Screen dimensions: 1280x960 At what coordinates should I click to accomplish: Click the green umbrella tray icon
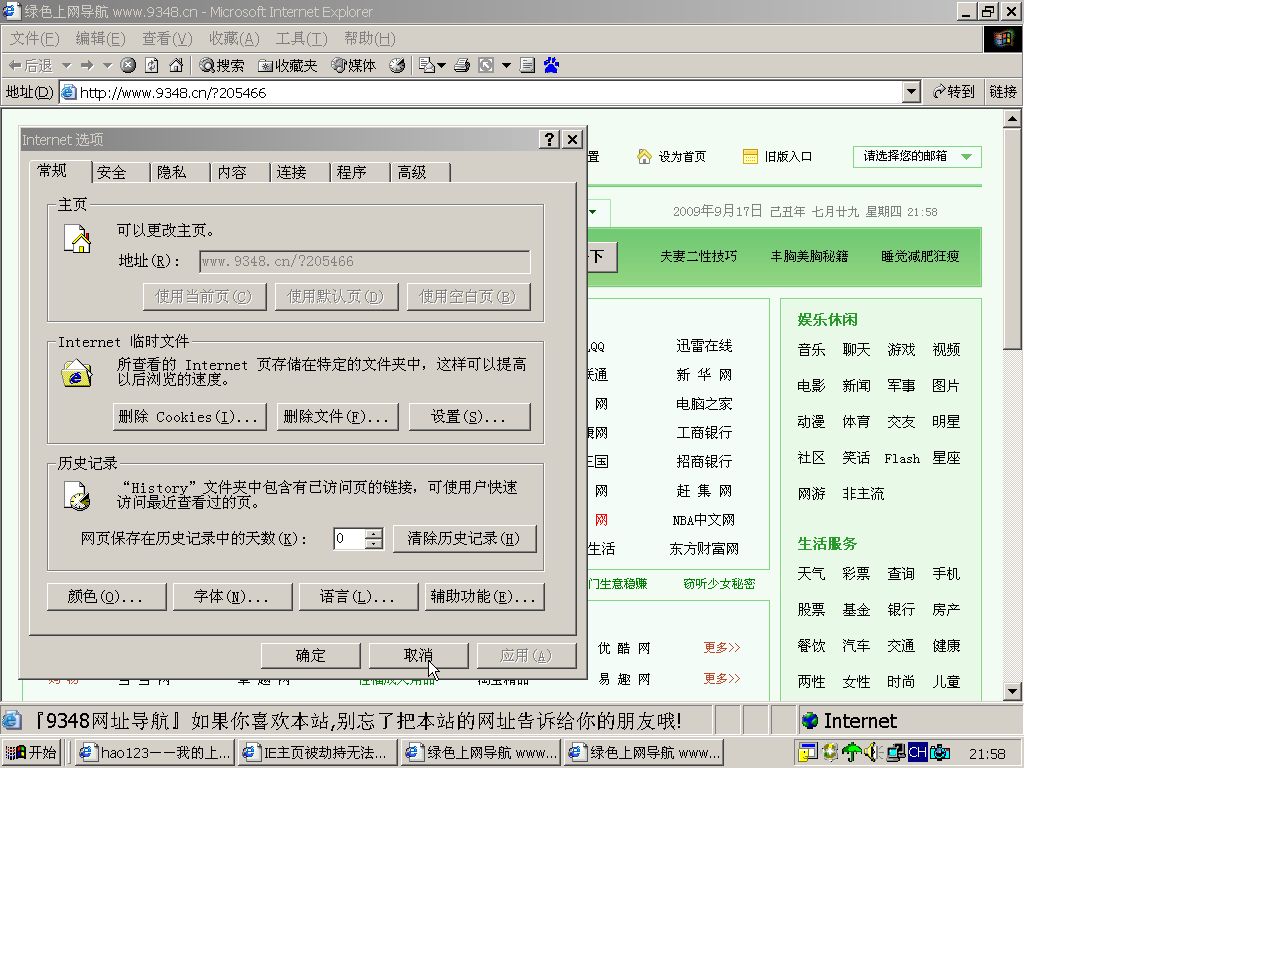point(851,752)
